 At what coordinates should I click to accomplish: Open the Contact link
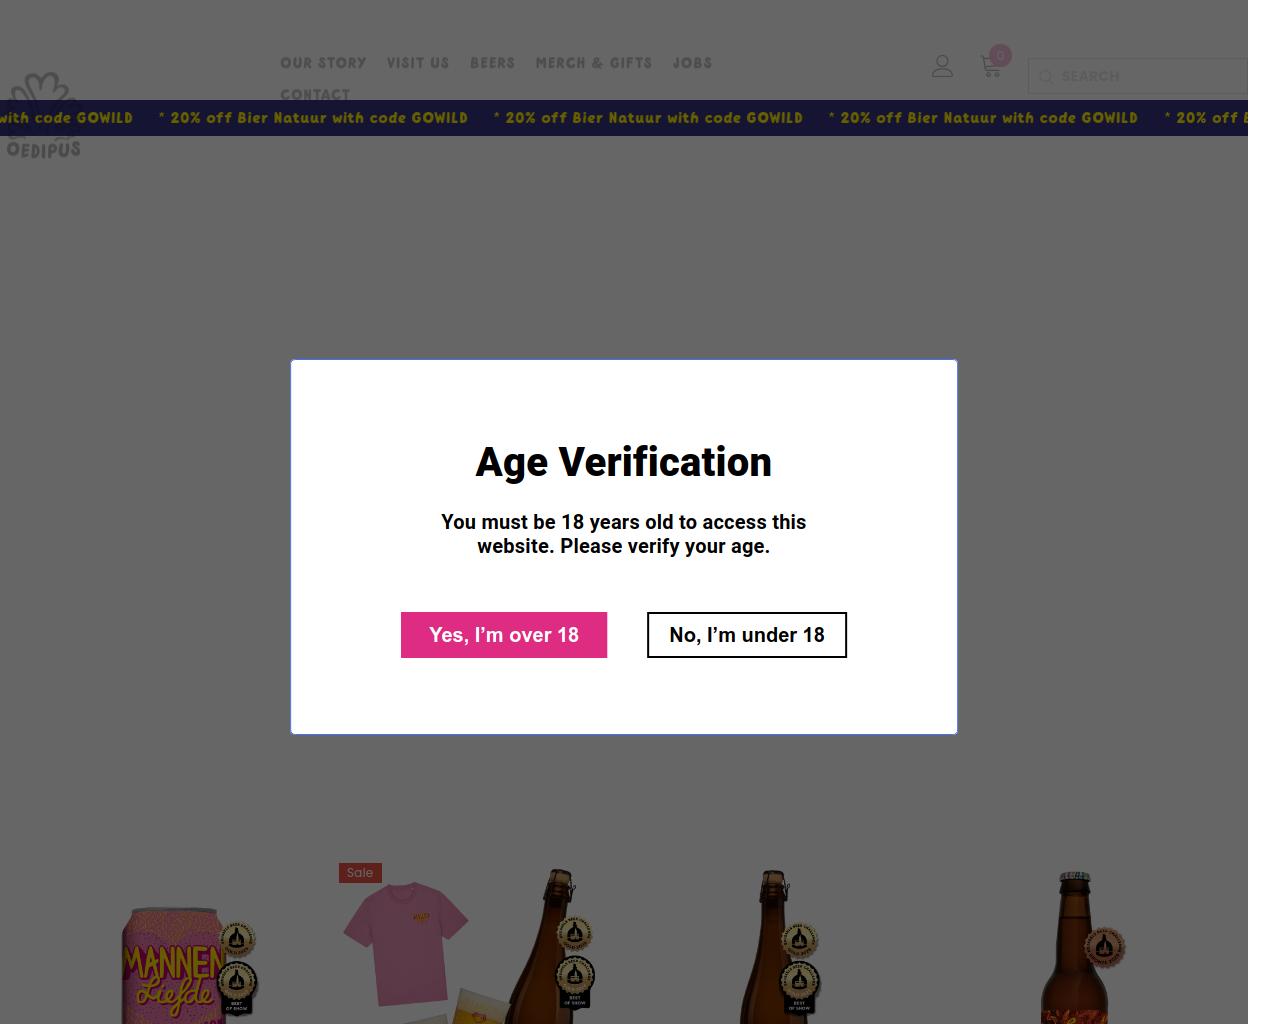315,95
